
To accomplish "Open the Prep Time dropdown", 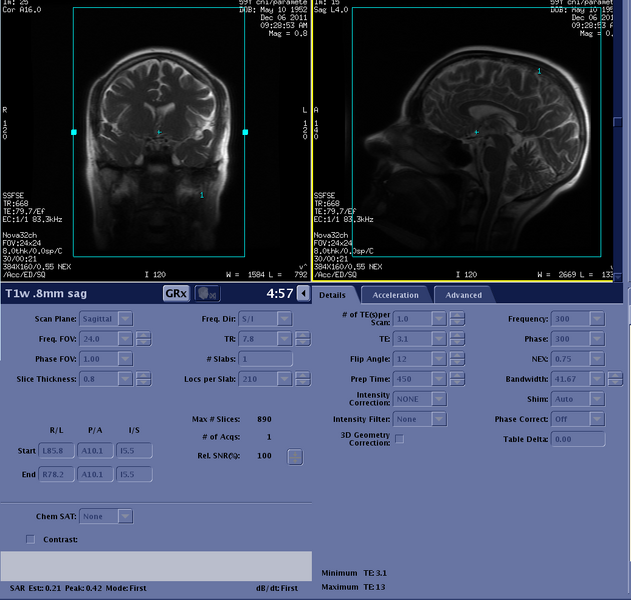I will (x=439, y=379).
